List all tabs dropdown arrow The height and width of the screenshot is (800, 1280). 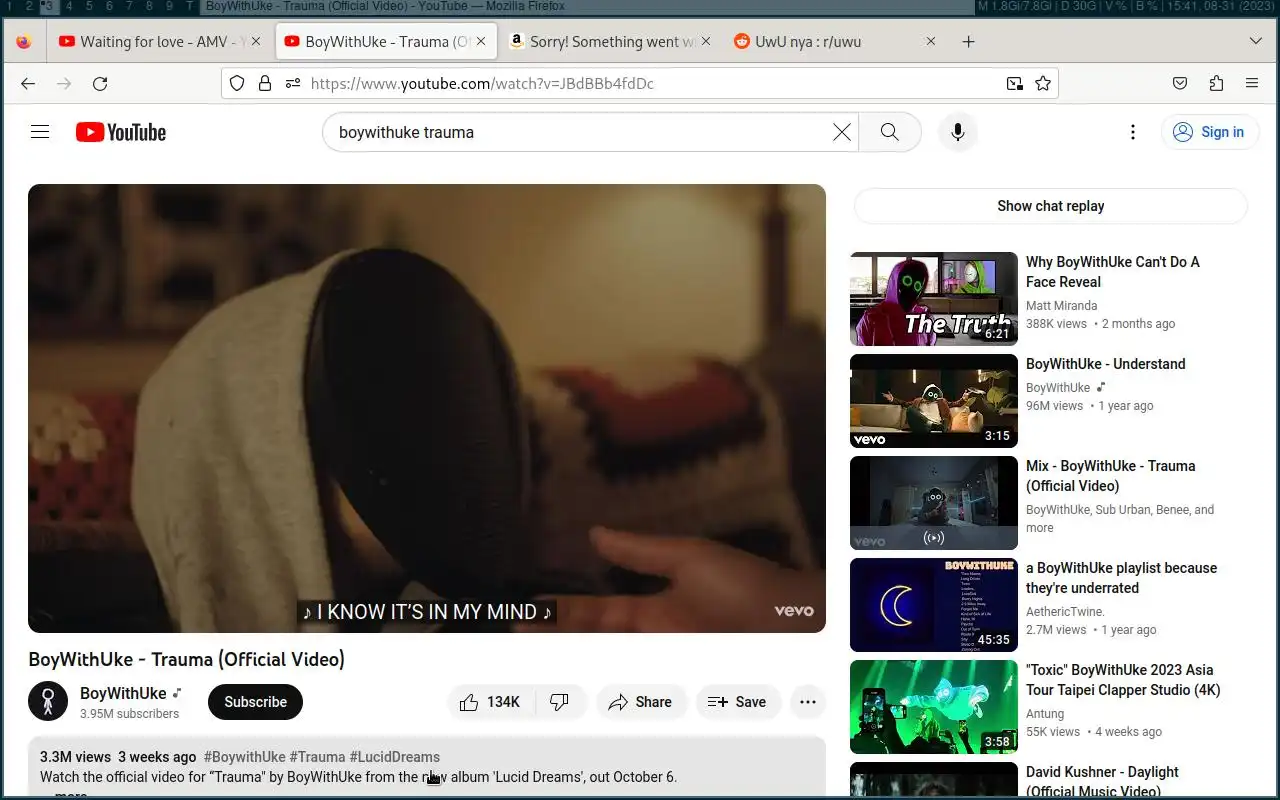point(1256,42)
